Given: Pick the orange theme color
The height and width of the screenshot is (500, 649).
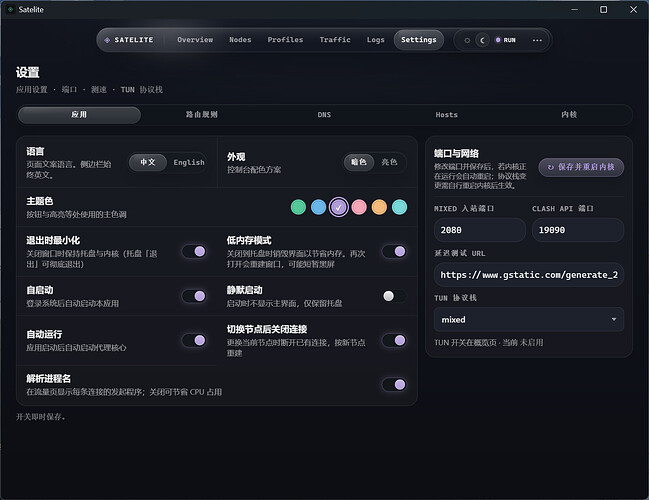Looking at the screenshot, I should [x=379, y=207].
